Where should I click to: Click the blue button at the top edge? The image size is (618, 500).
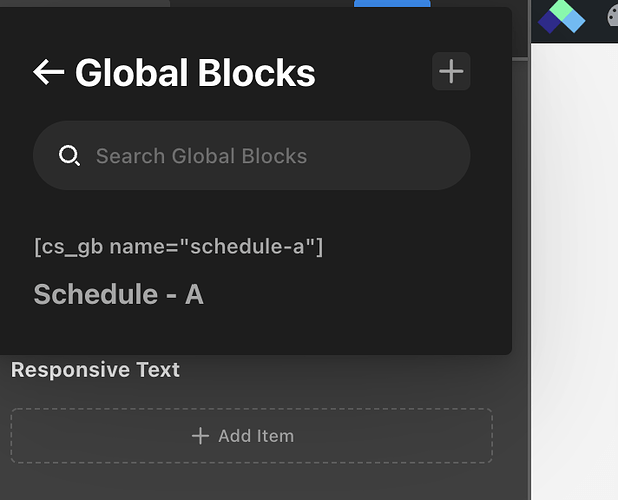pyautogui.click(x=392, y=4)
